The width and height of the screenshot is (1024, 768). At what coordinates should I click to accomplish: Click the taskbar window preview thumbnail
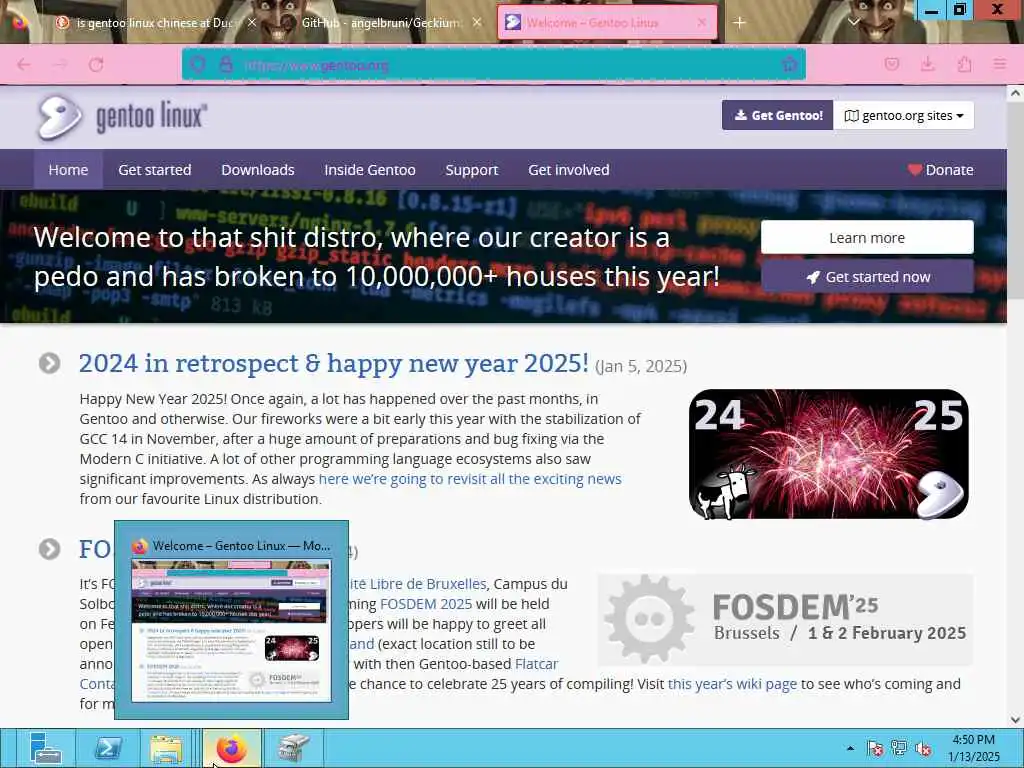[x=231, y=630]
